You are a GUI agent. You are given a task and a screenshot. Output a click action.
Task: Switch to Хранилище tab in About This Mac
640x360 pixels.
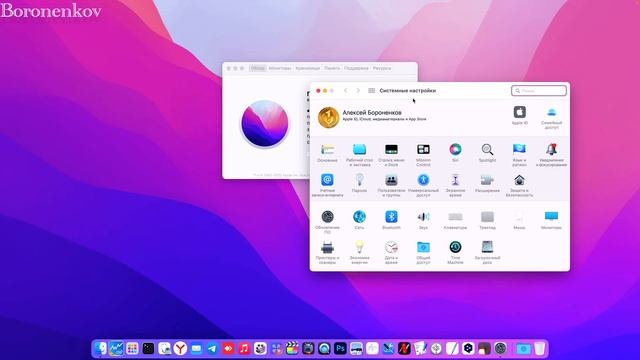pyautogui.click(x=308, y=68)
